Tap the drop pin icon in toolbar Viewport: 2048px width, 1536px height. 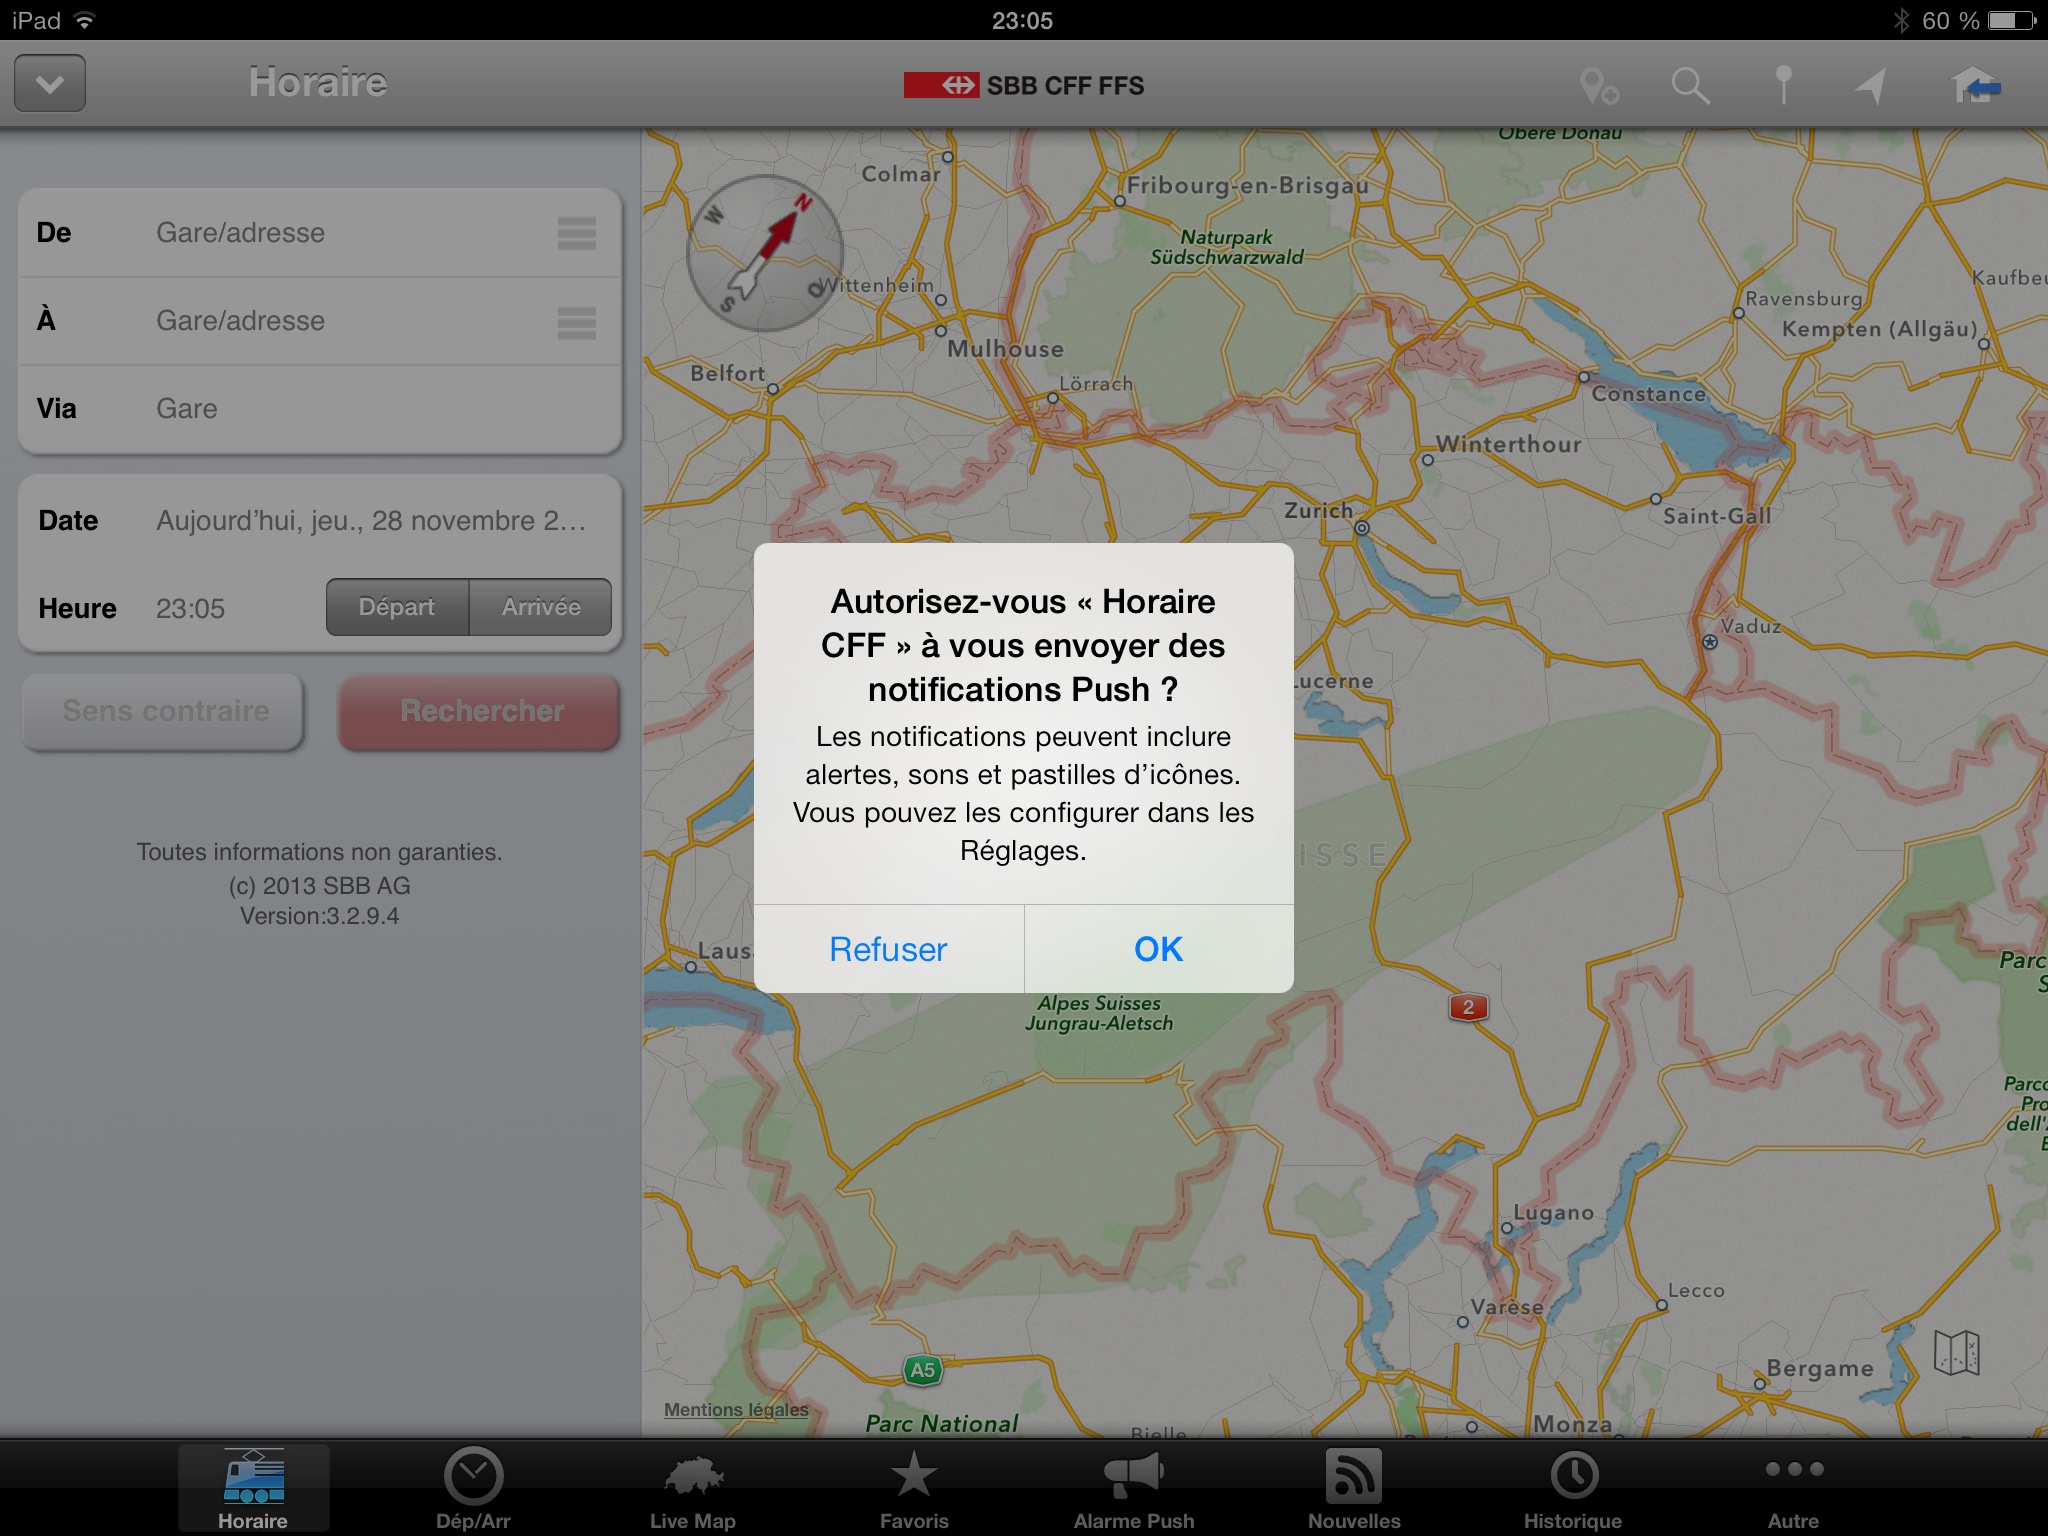(x=1783, y=86)
